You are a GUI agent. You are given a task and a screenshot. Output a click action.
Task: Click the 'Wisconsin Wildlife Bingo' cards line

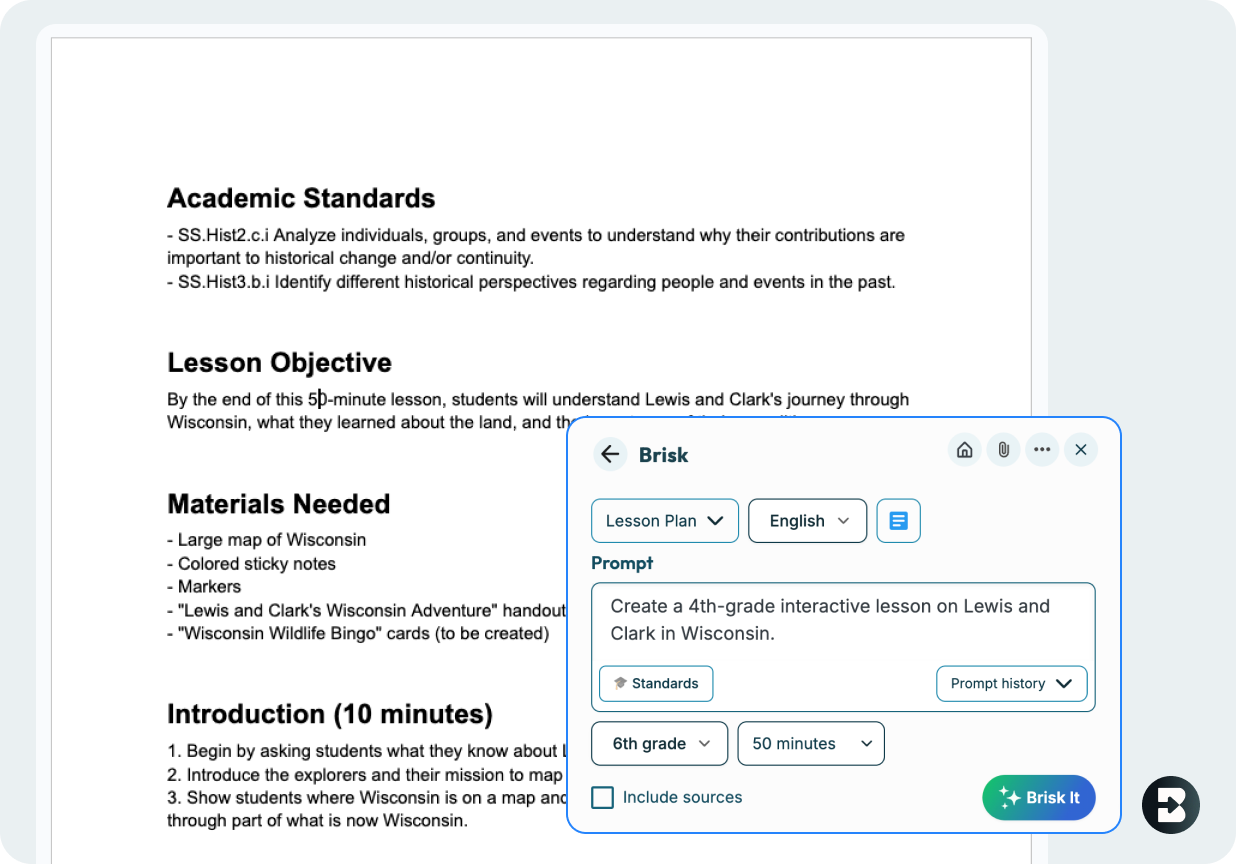[x=358, y=634]
